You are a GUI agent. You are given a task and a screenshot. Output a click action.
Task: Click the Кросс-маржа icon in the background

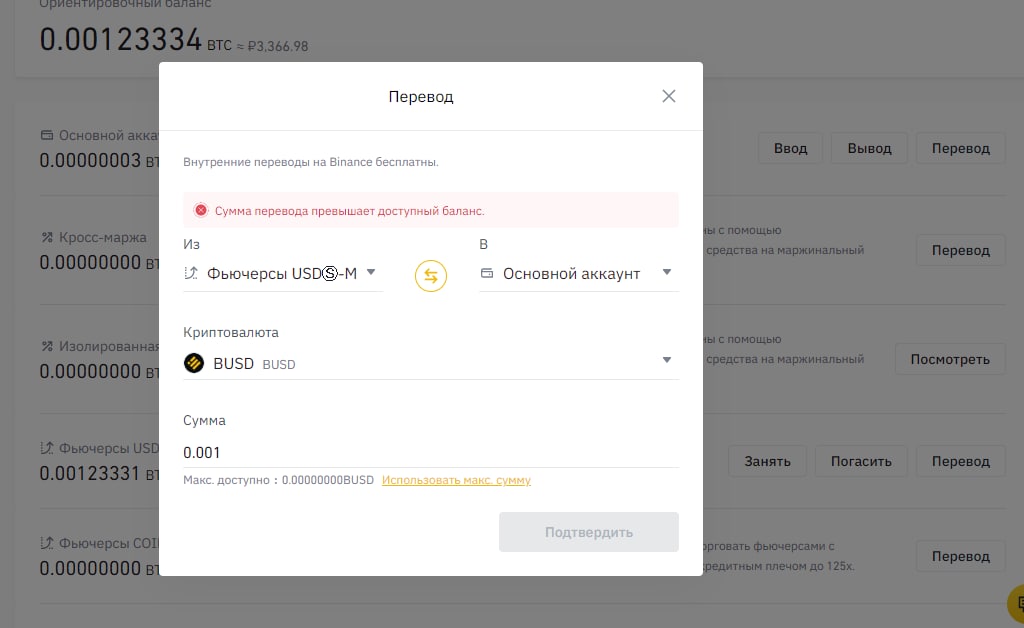tap(47, 237)
